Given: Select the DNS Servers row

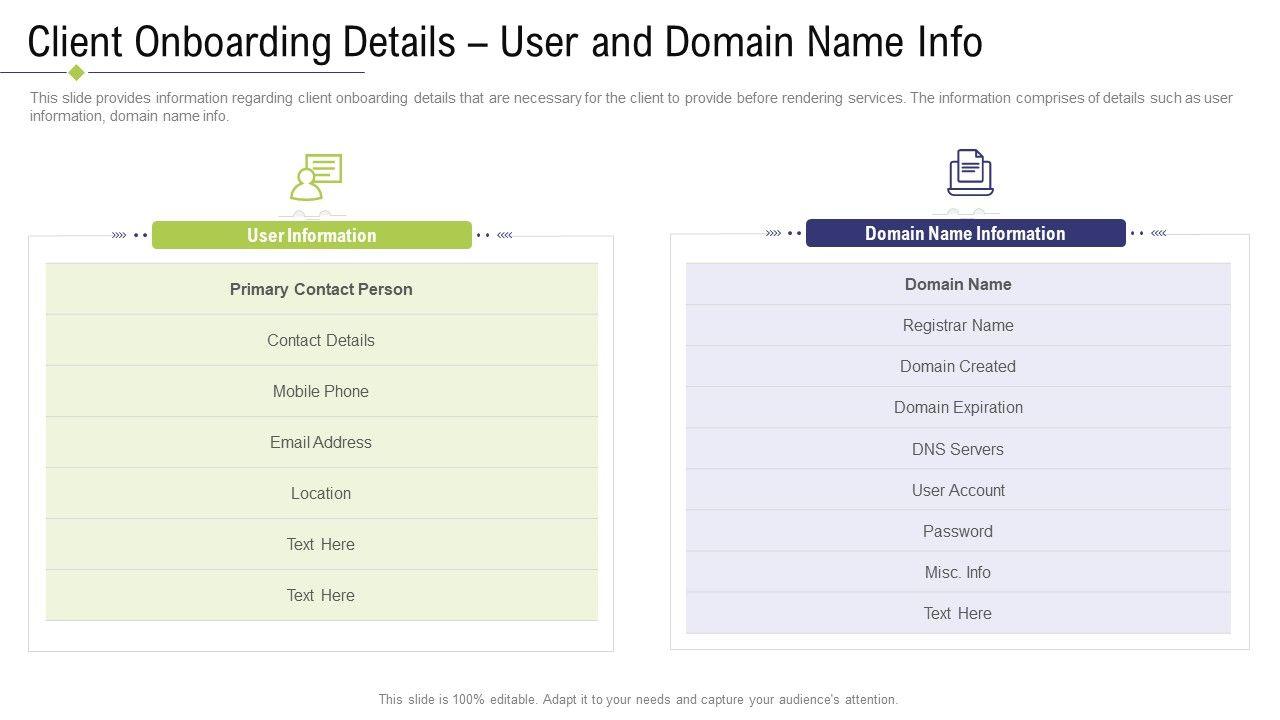Looking at the screenshot, I should 958,449.
